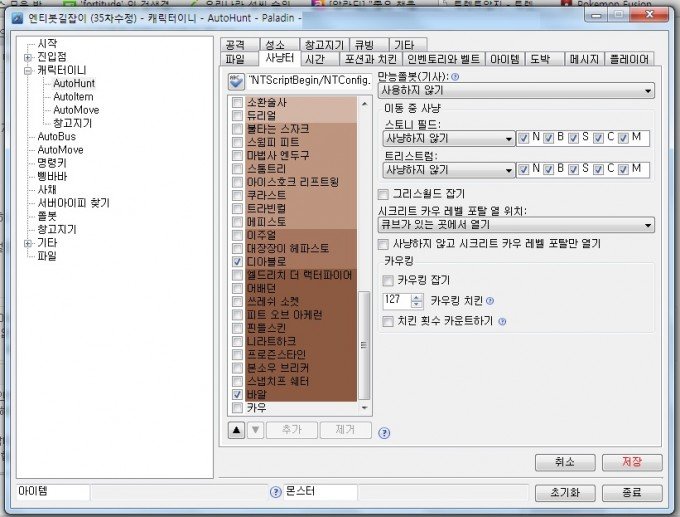680x517 pixels.
Task: Enable the 그리스월드 잡기 checkbox
Action: [383, 193]
